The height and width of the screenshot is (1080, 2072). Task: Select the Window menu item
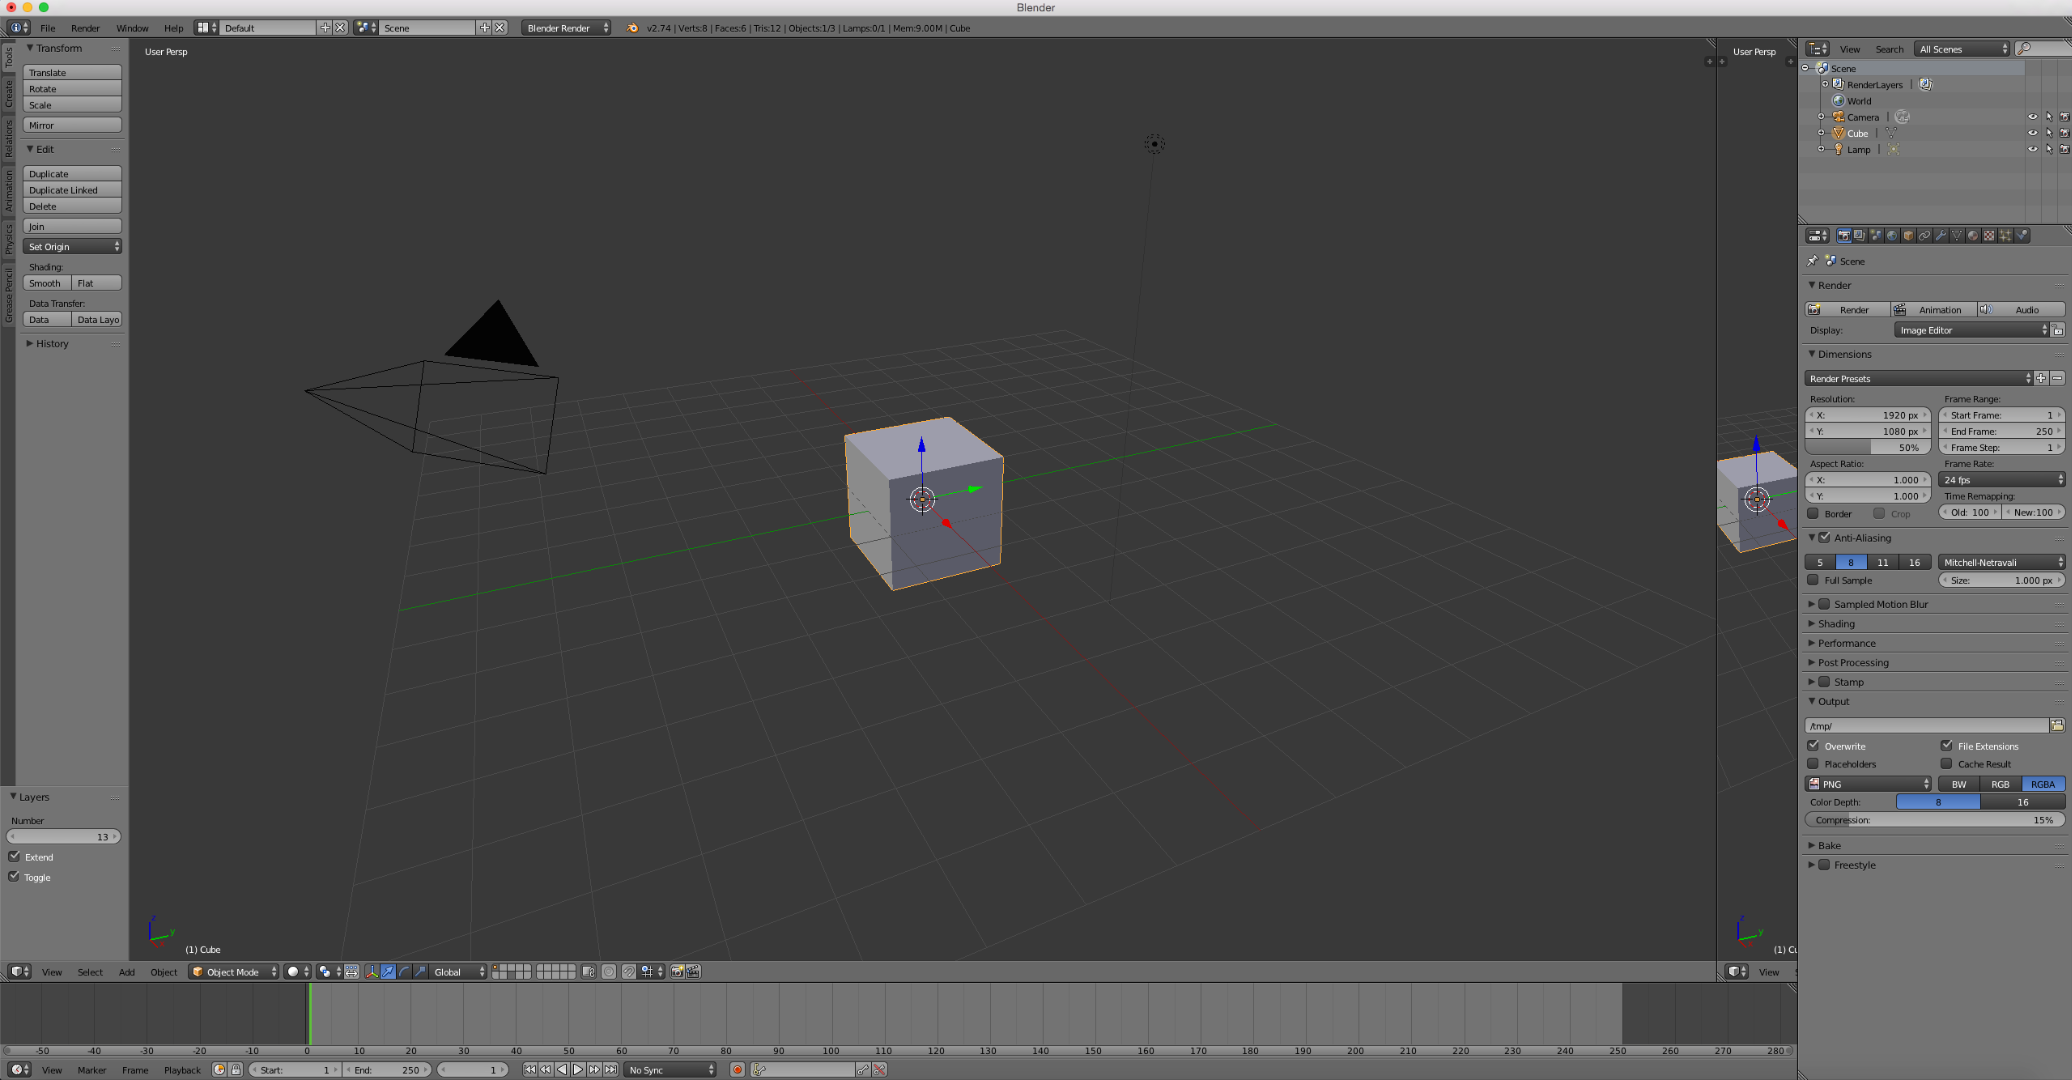coord(133,27)
